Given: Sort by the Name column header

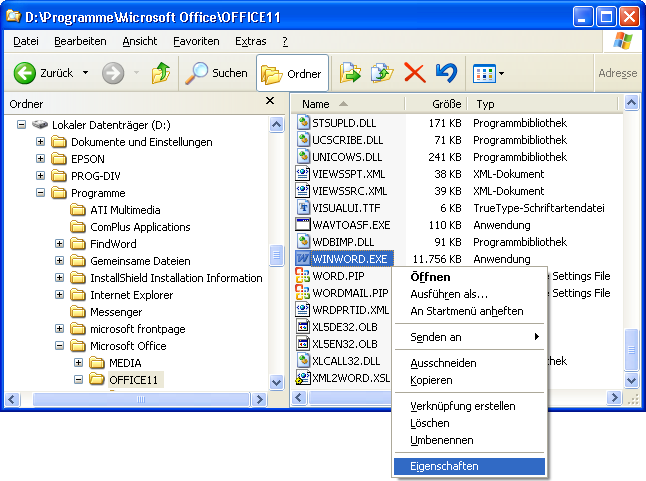Looking at the screenshot, I should (349, 104).
